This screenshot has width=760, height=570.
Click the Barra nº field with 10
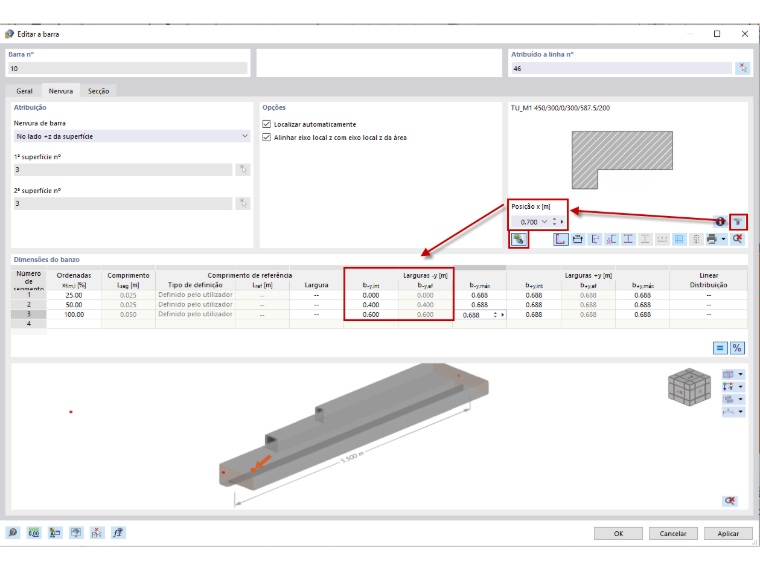click(x=127, y=68)
